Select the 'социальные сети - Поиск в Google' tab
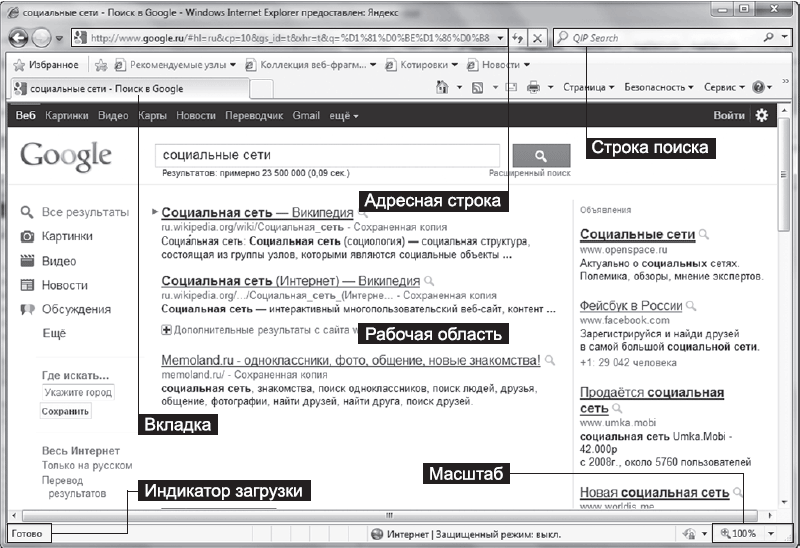 pos(110,88)
